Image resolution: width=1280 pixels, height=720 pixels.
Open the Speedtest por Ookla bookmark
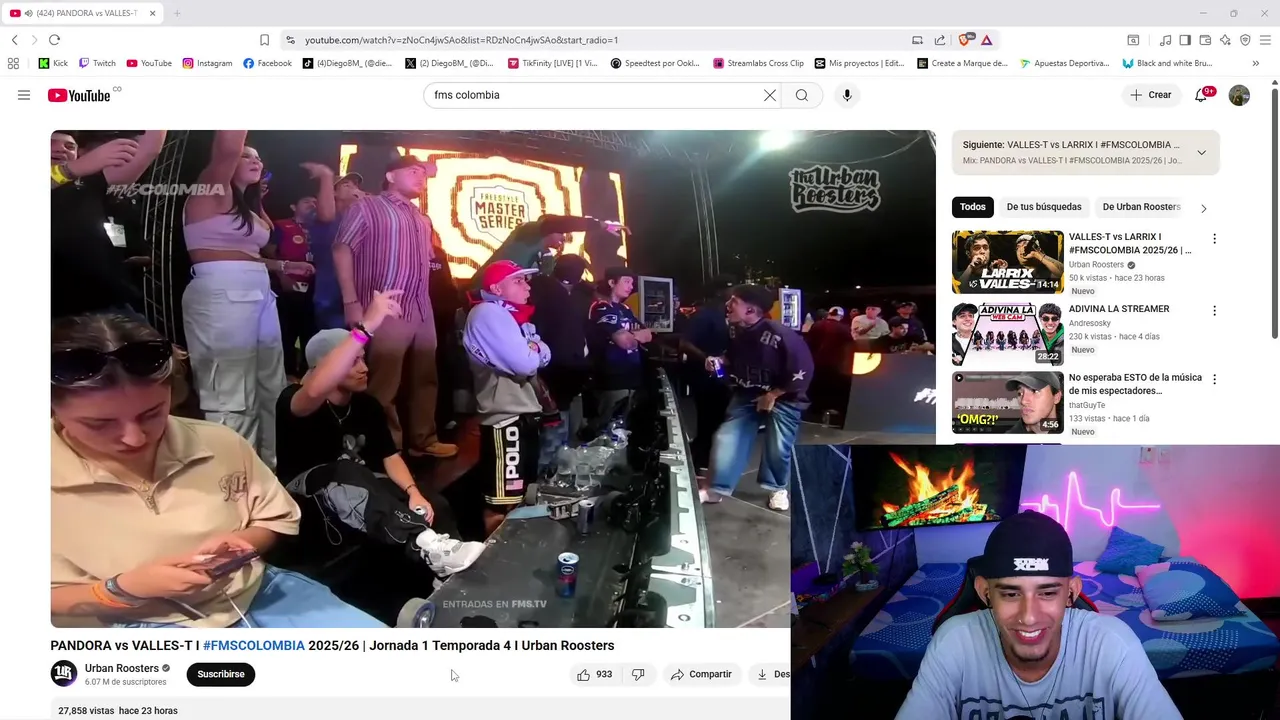(x=655, y=63)
